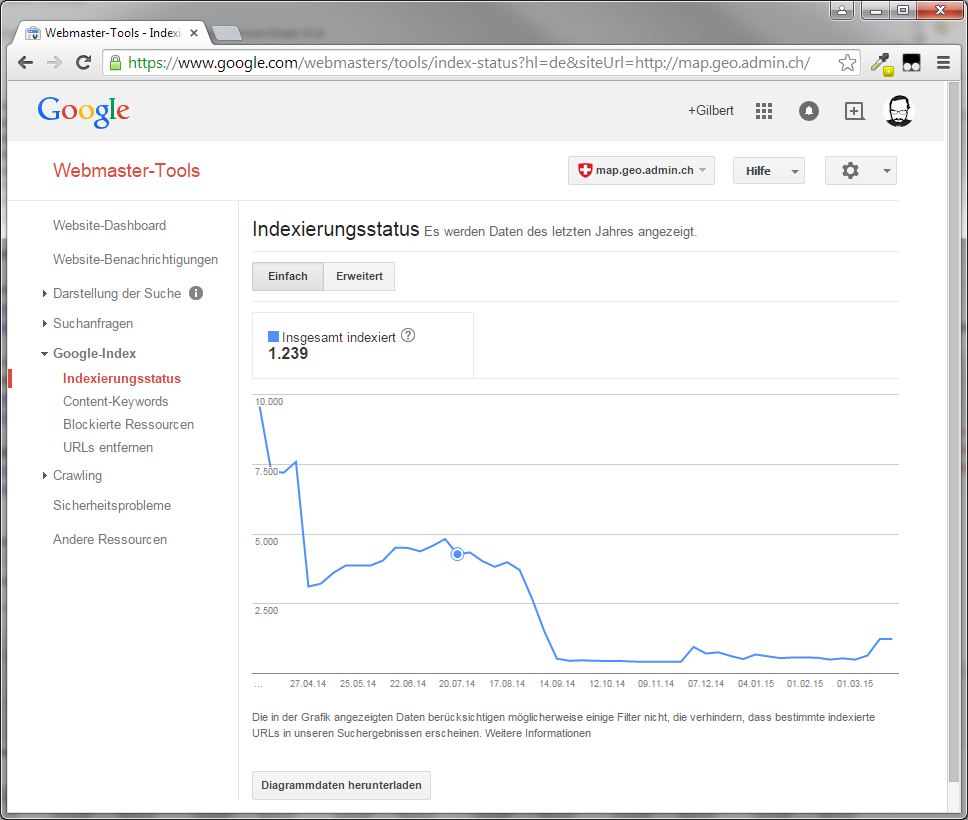
Task: Select Indexierungsstatus in sidebar
Action: pos(122,379)
